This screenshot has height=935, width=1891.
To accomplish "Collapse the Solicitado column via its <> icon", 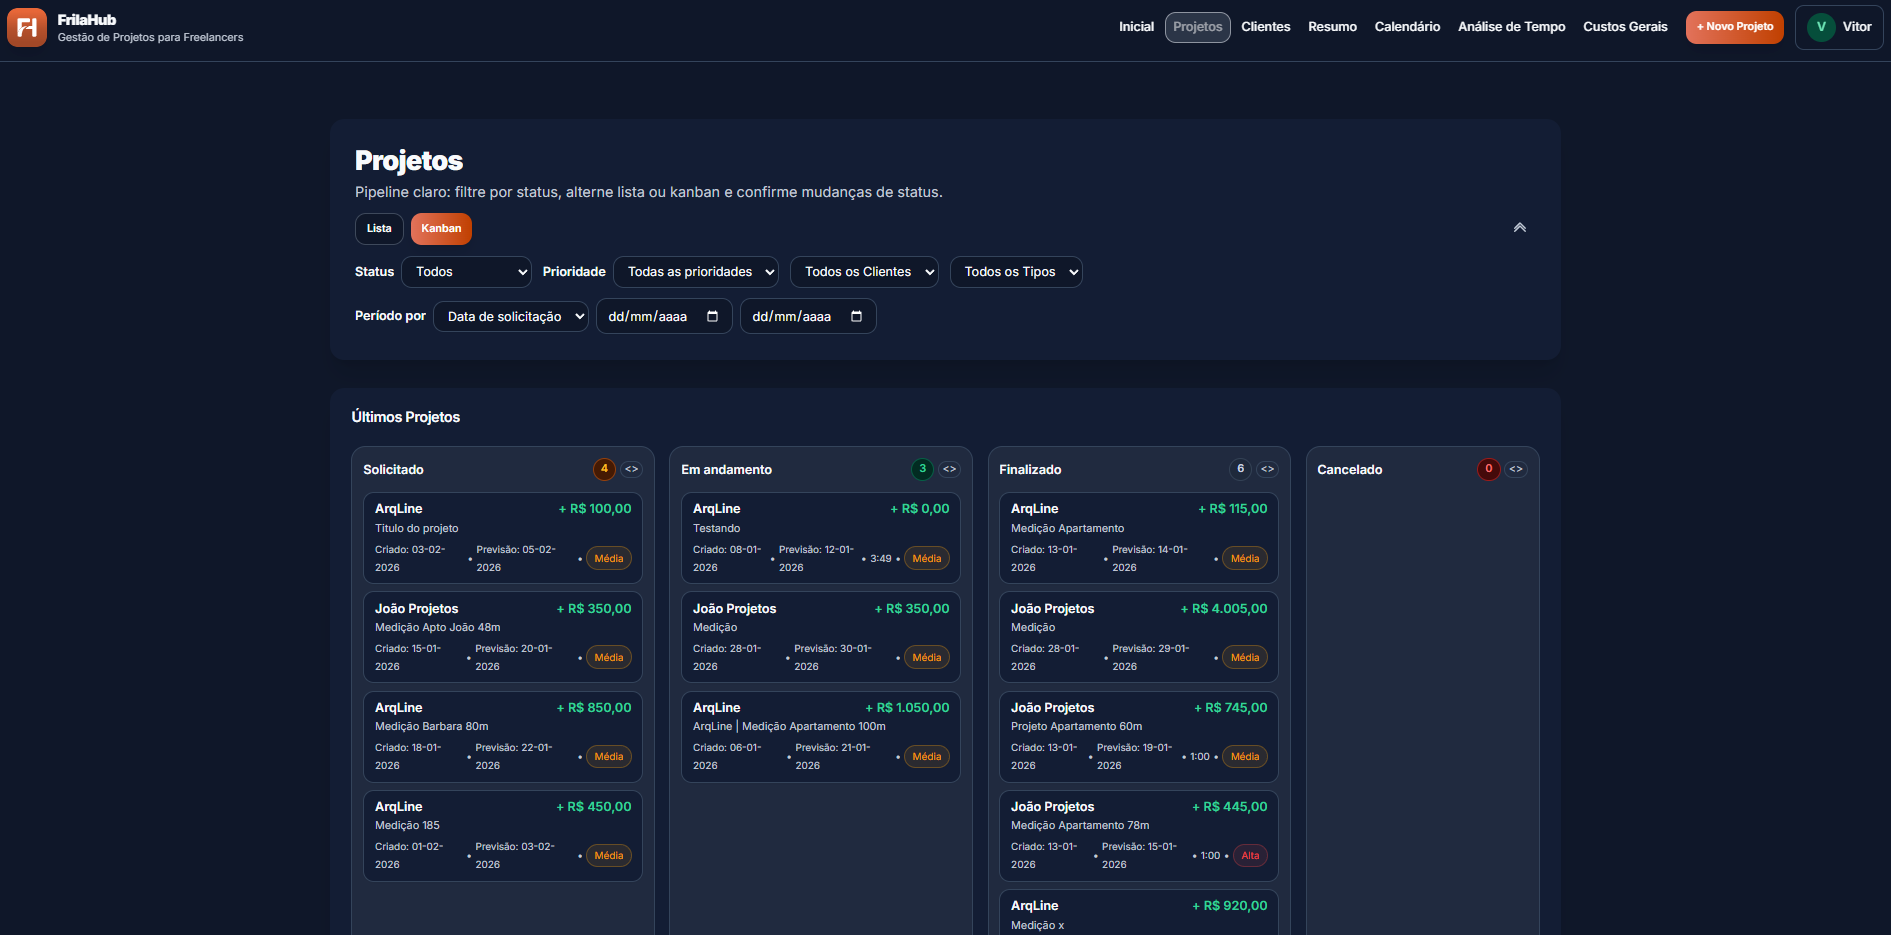I will [631, 468].
